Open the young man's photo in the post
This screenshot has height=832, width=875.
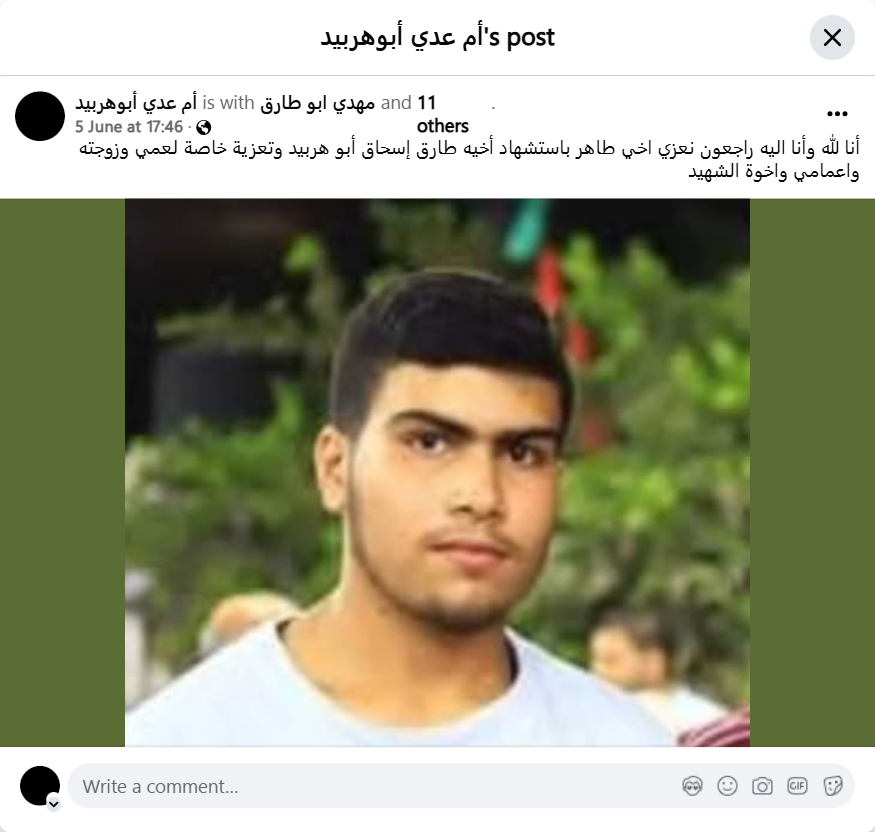pyautogui.click(x=437, y=472)
